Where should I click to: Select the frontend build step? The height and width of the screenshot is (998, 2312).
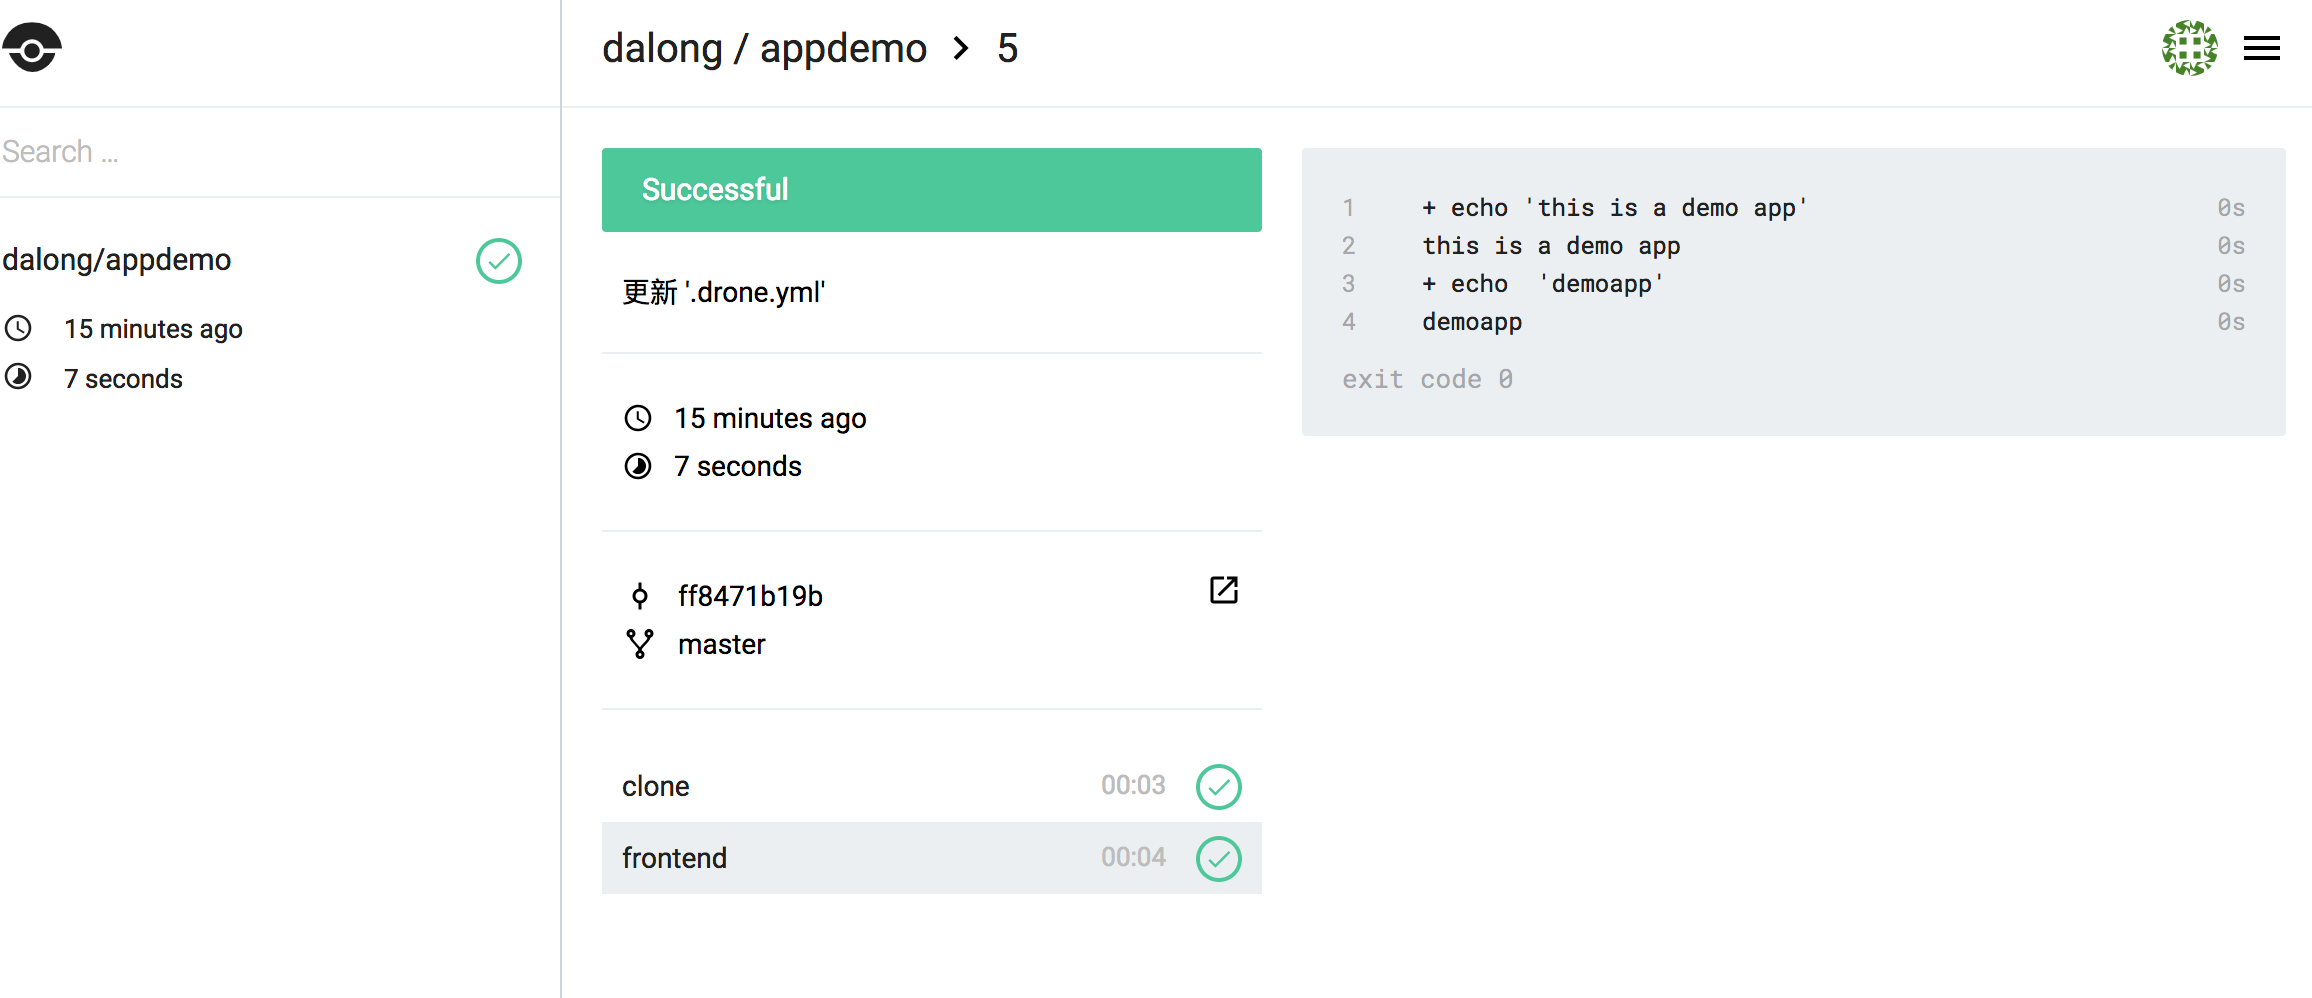pyautogui.click(x=674, y=858)
